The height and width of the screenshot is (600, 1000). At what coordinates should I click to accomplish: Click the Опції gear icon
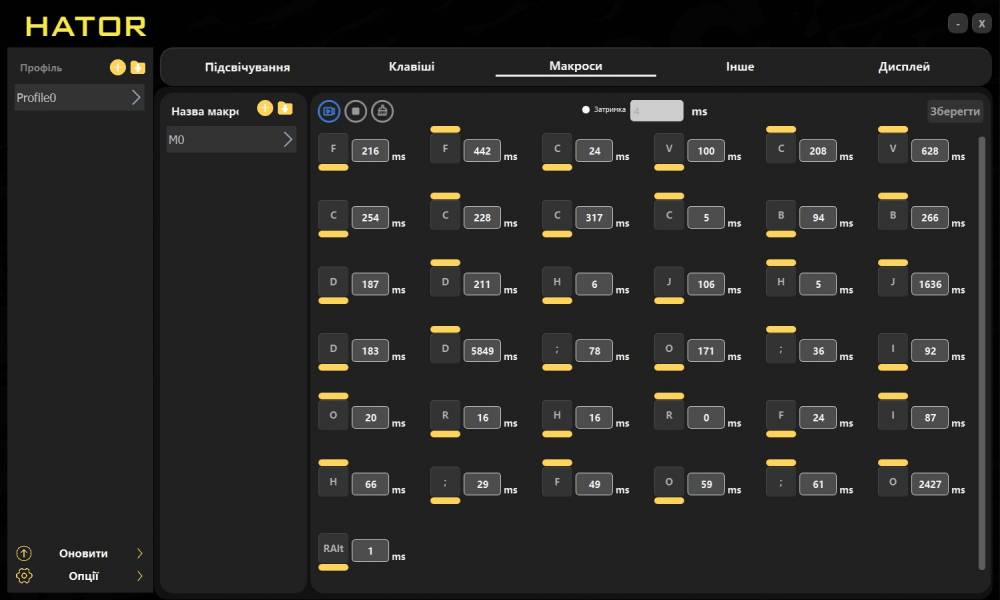pyautogui.click(x=25, y=576)
